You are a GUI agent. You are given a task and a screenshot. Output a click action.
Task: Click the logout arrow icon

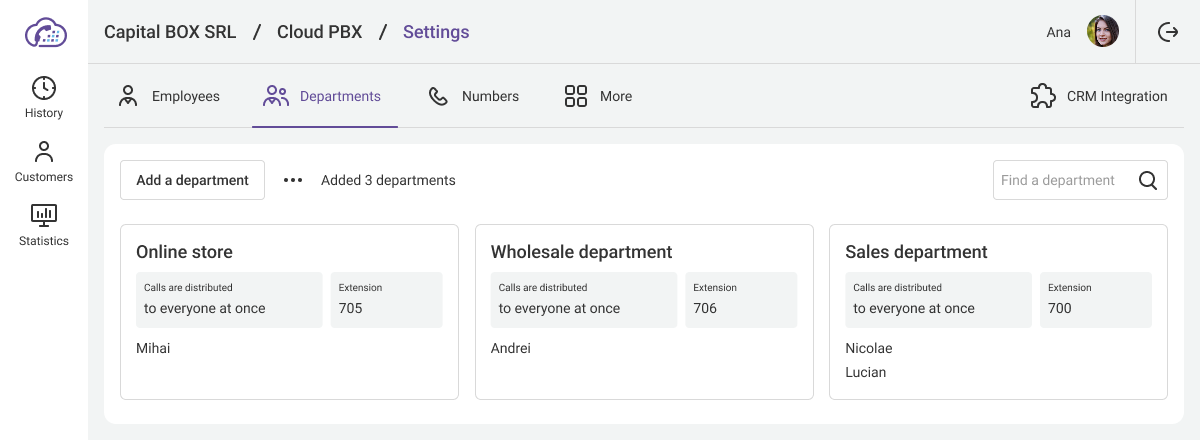pos(1167,32)
